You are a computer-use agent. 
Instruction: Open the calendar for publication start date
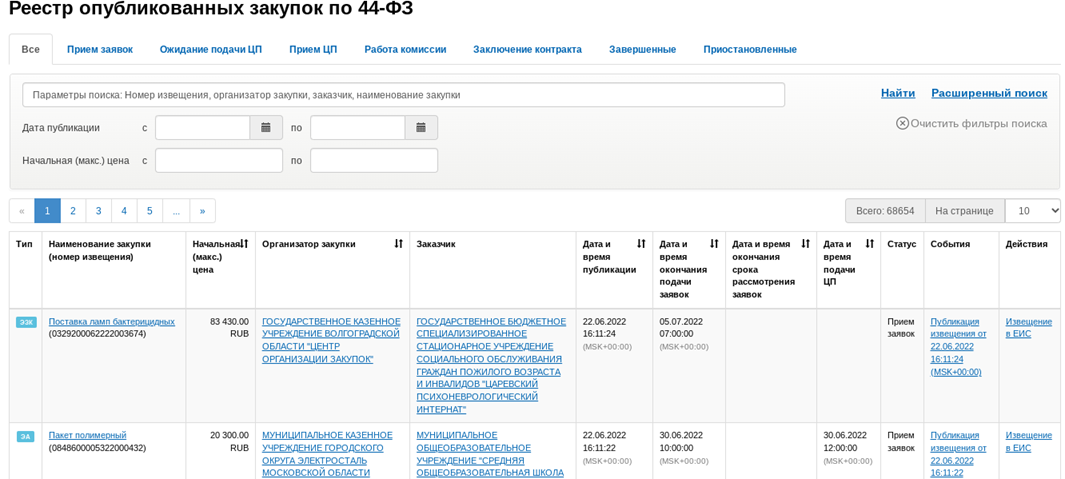pyautogui.click(x=266, y=127)
